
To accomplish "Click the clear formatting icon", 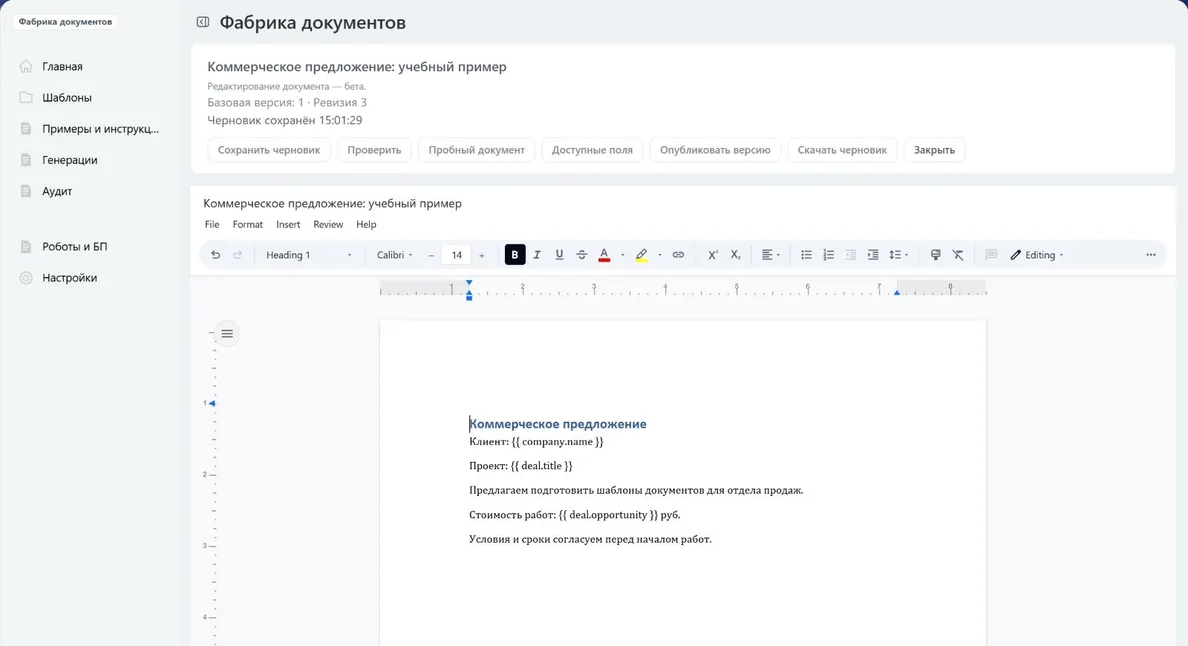I will coord(958,255).
